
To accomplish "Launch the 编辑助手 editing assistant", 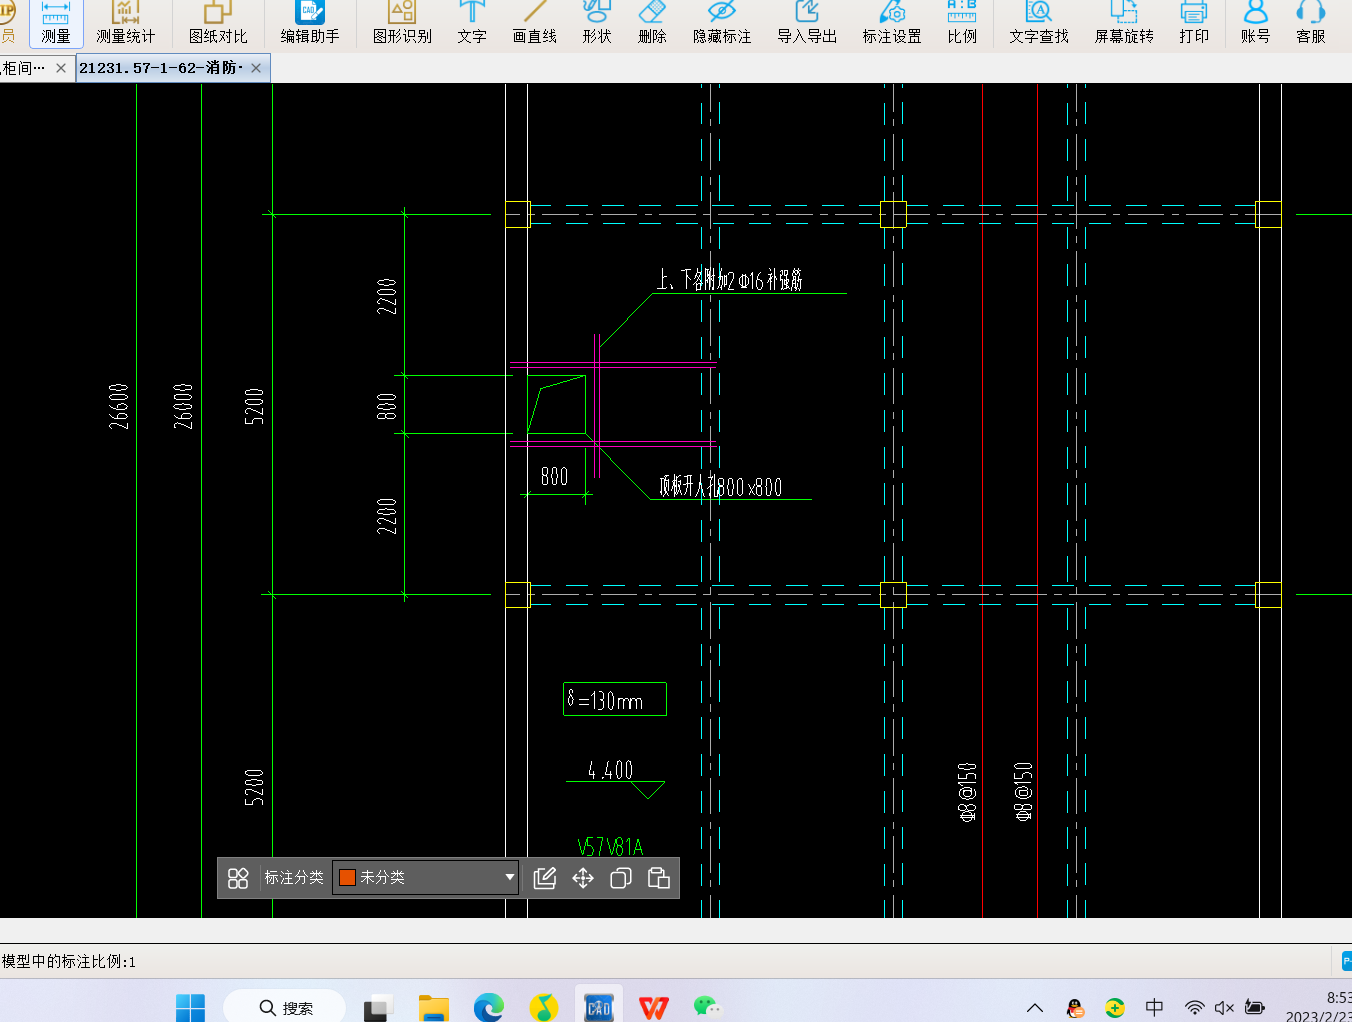I will pyautogui.click(x=310, y=23).
